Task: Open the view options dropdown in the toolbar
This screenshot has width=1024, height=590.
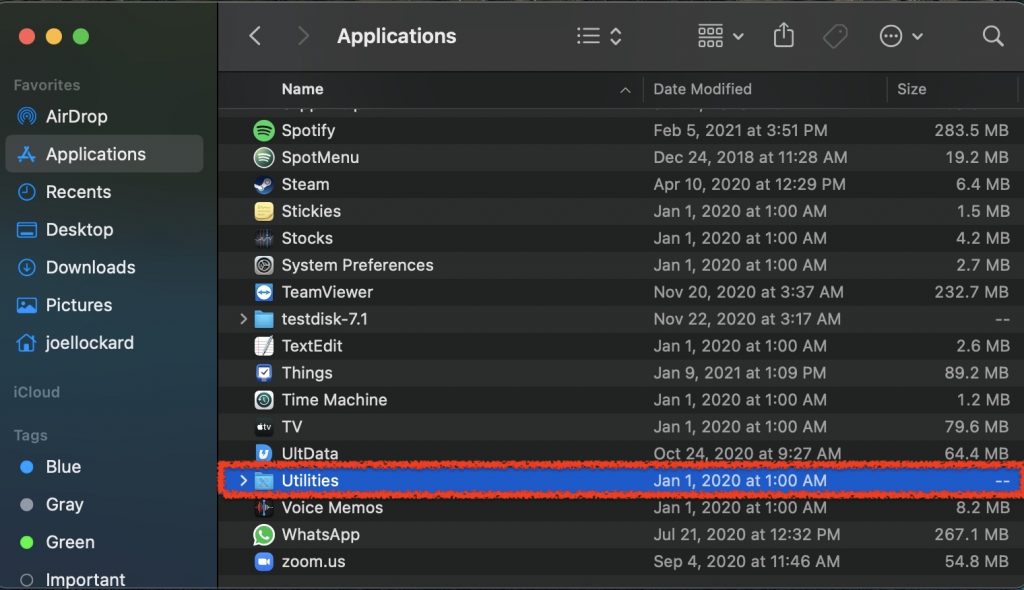Action: (x=598, y=35)
